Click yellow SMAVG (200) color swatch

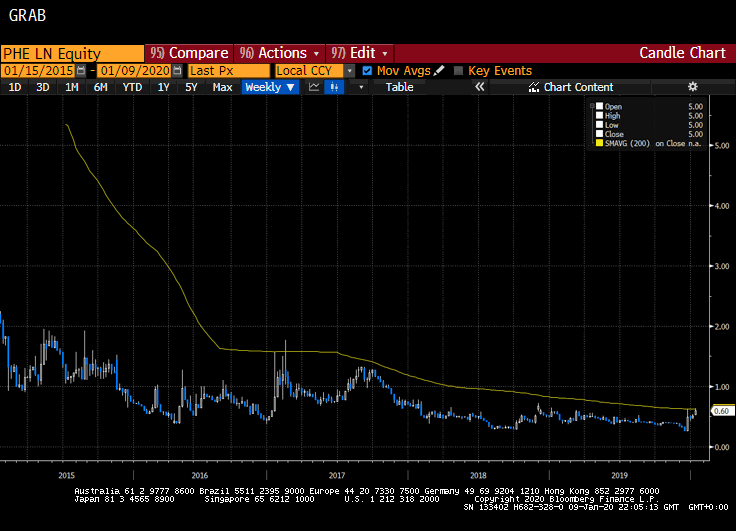click(x=599, y=143)
